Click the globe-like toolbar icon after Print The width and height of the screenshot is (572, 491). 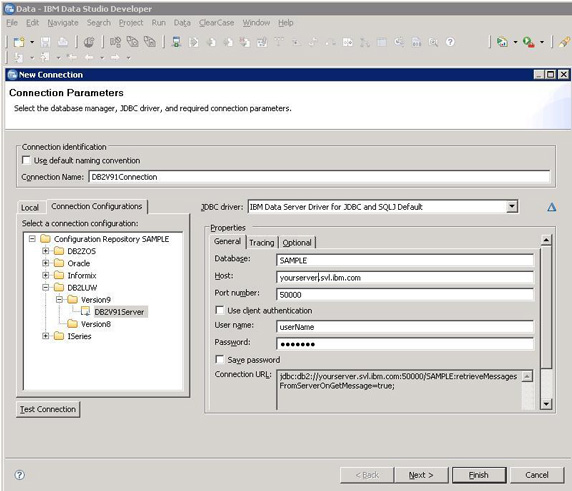[89, 42]
